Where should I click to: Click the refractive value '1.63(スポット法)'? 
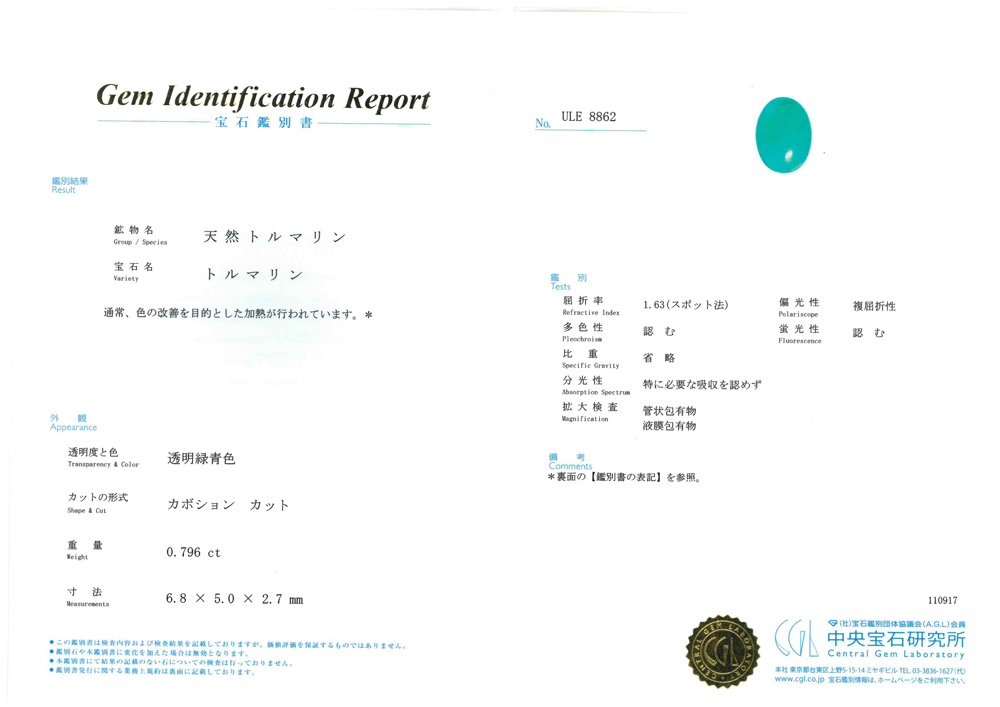pyautogui.click(x=686, y=305)
